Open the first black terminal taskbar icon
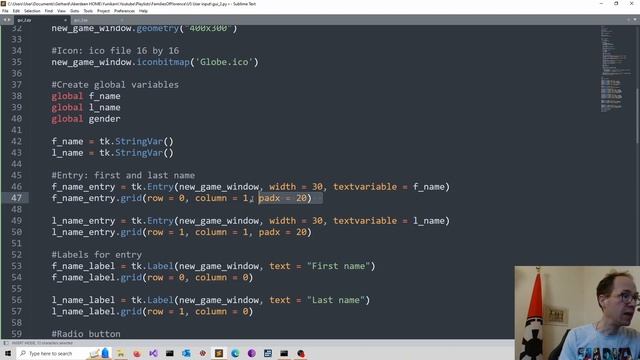The width and height of the screenshot is (640, 360). [x=170, y=353]
